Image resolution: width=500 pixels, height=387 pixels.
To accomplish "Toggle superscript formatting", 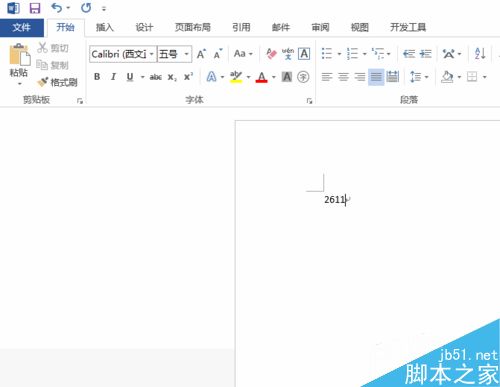I will click(x=188, y=77).
